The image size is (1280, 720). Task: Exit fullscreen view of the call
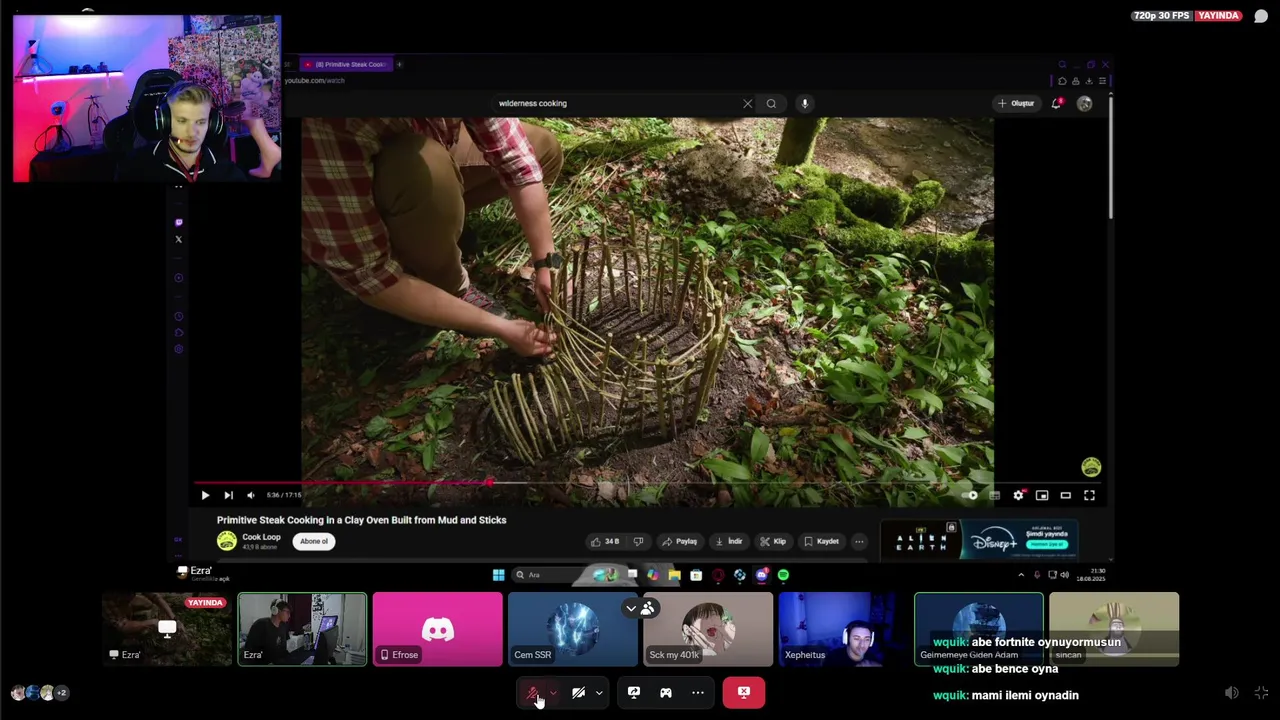1261,692
